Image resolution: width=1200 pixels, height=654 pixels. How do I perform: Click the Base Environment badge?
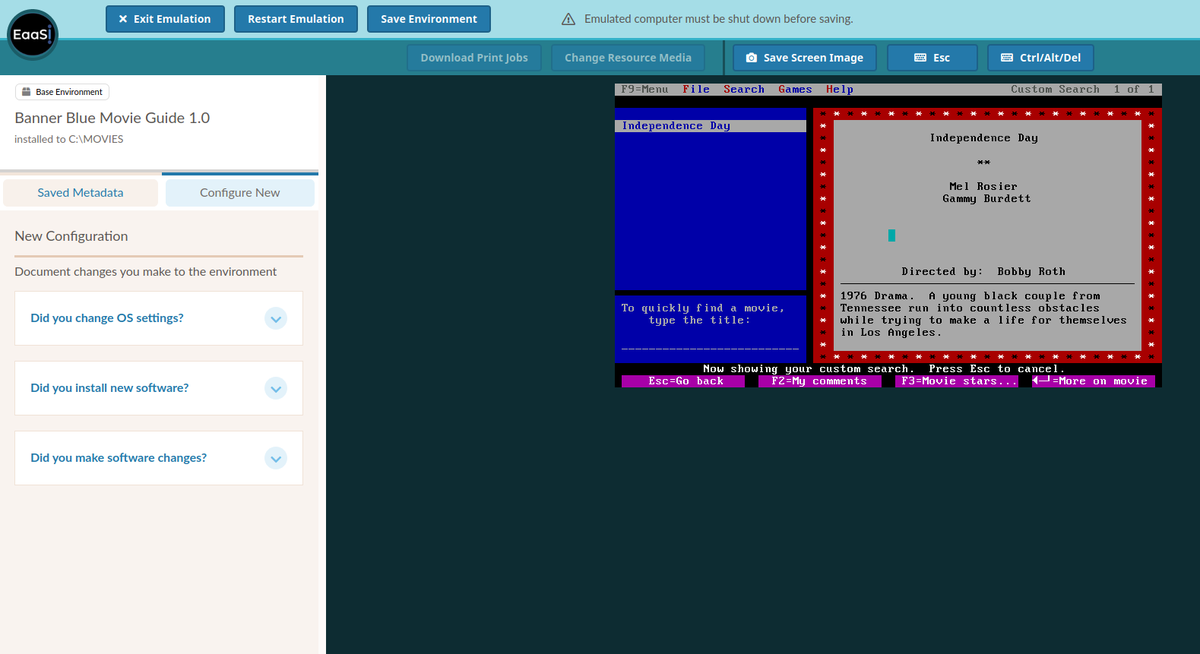coord(62,92)
